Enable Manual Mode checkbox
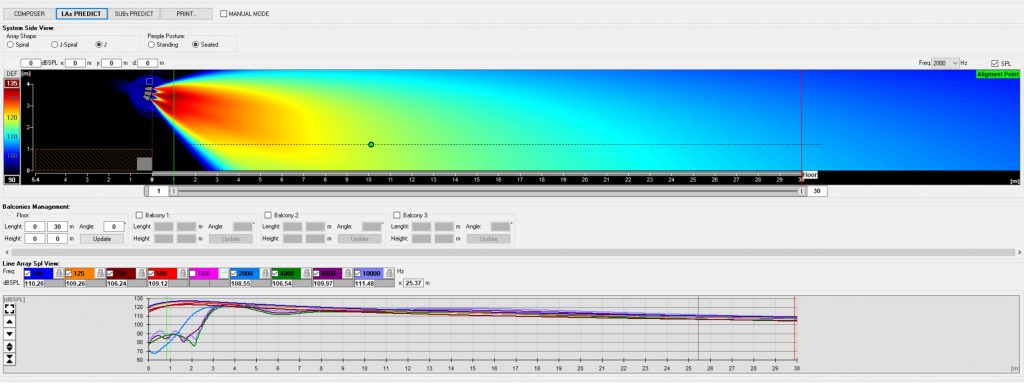1024x383 pixels. click(224, 14)
